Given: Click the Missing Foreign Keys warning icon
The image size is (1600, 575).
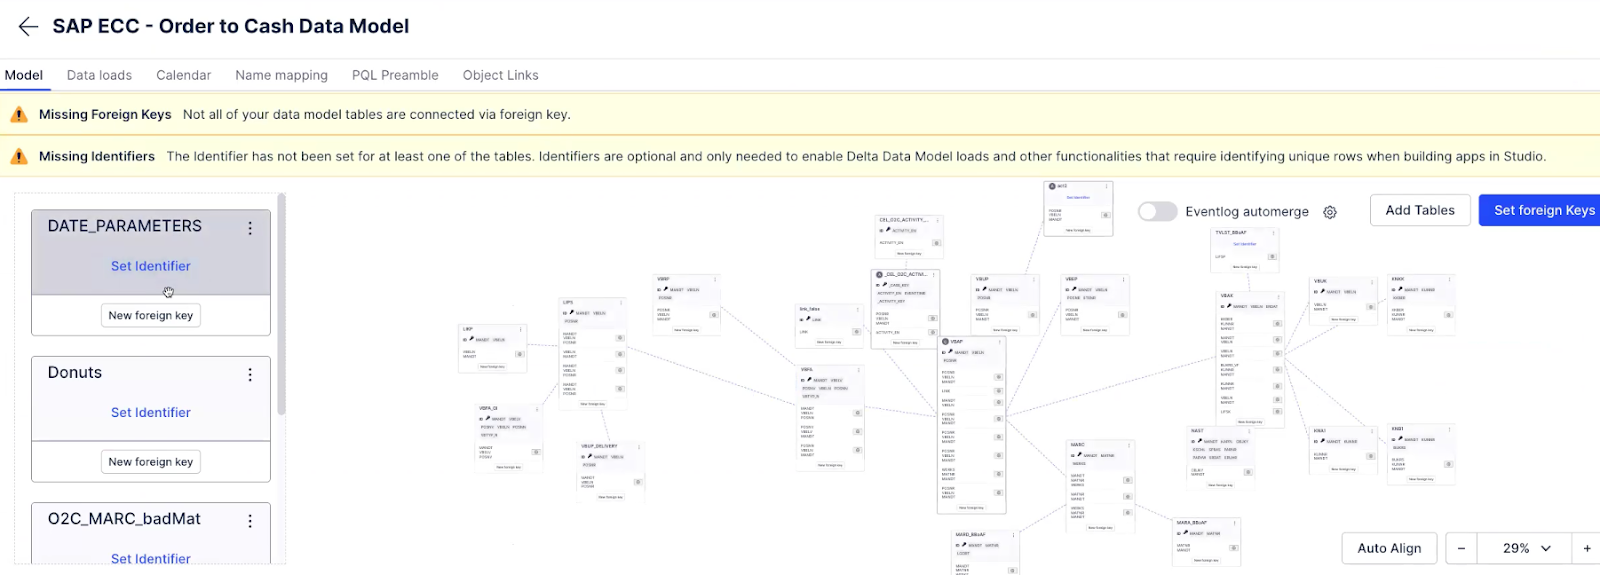Looking at the screenshot, I should pyautogui.click(x=19, y=115).
